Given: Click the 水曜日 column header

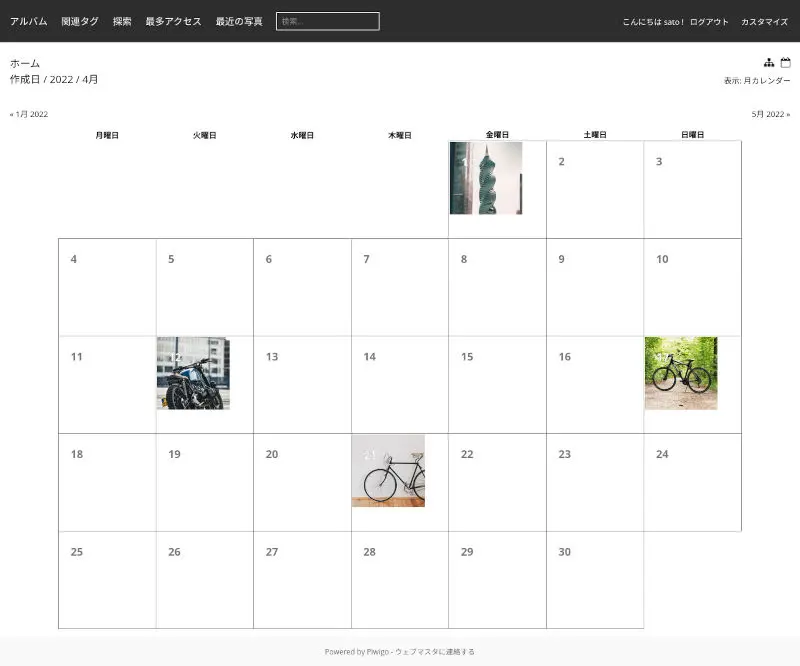Looking at the screenshot, I should [x=302, y=135].
